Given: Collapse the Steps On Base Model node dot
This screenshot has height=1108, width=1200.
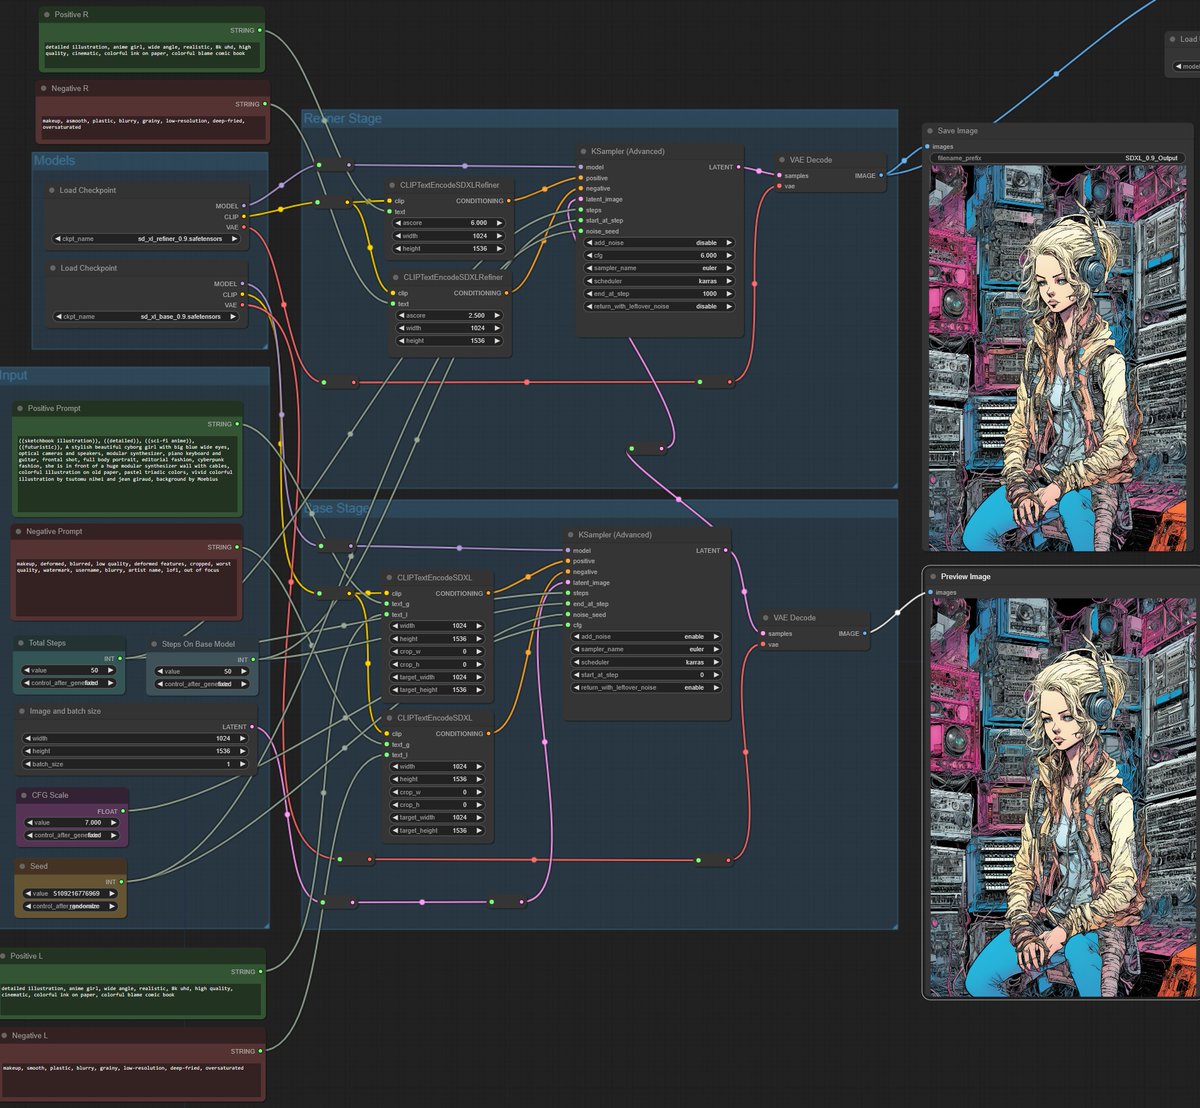Looking at the screenshot, I should click(154, 644).
